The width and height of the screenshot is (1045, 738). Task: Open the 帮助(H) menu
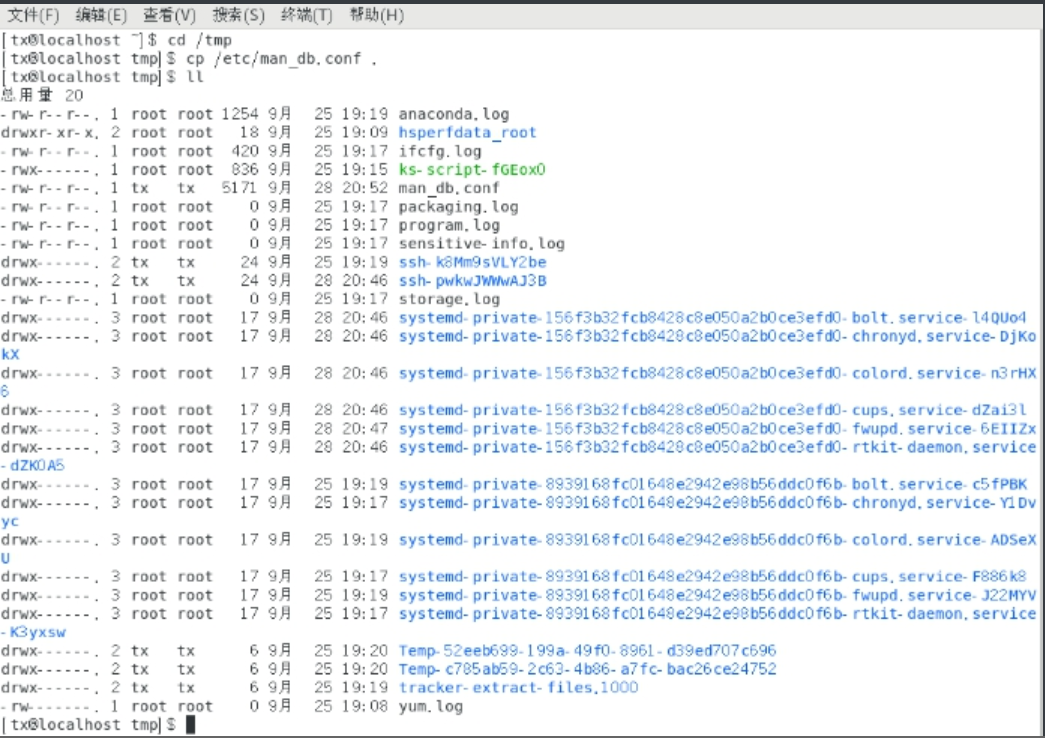(377, 15)
